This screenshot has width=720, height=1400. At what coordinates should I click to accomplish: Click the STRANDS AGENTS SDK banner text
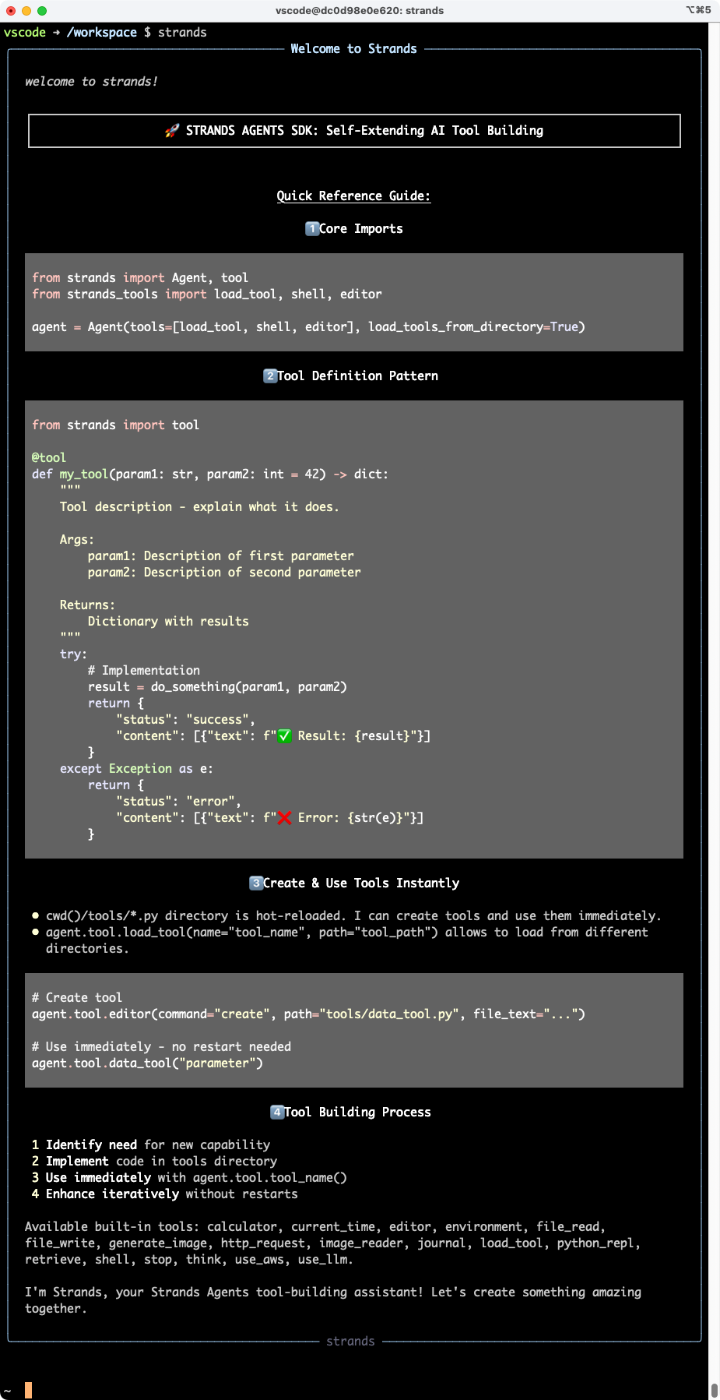tap(364, 130)
